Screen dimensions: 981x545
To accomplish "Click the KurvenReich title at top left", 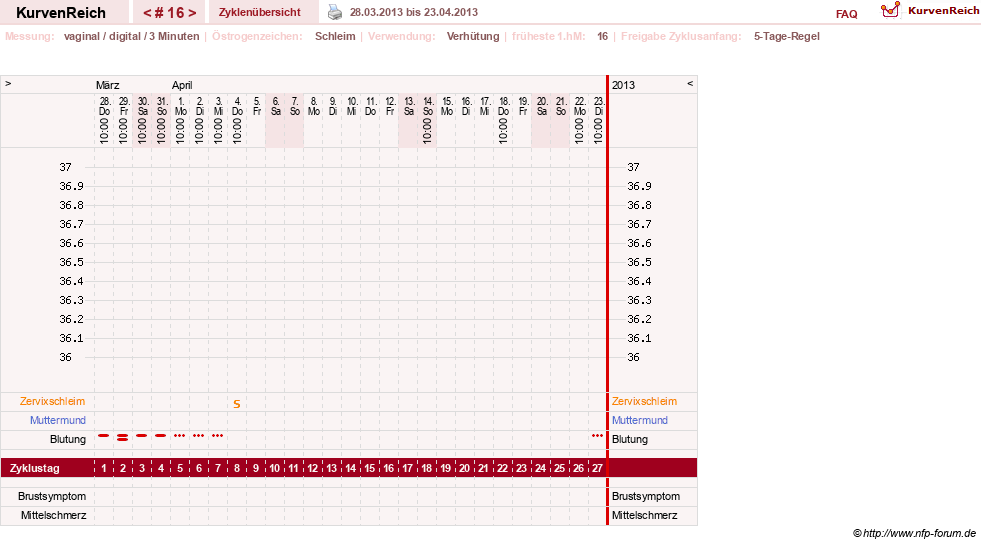I will [61, 13].
